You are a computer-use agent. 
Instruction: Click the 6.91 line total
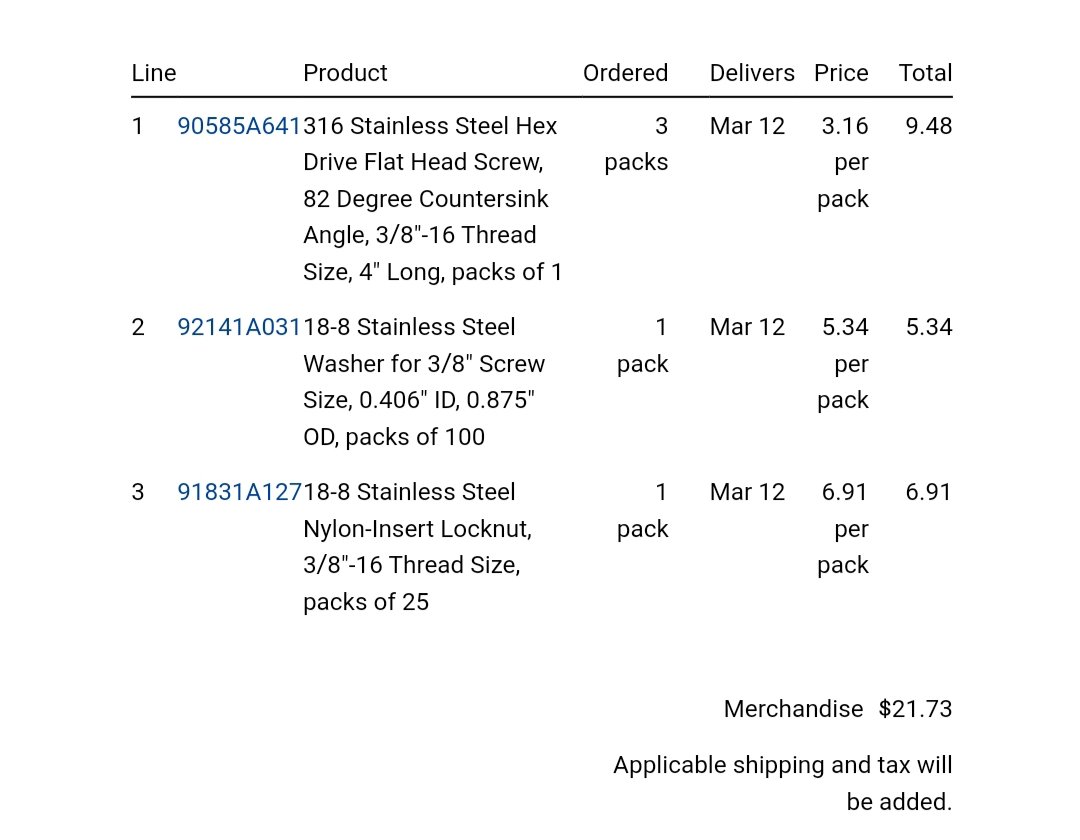[928, 492]
